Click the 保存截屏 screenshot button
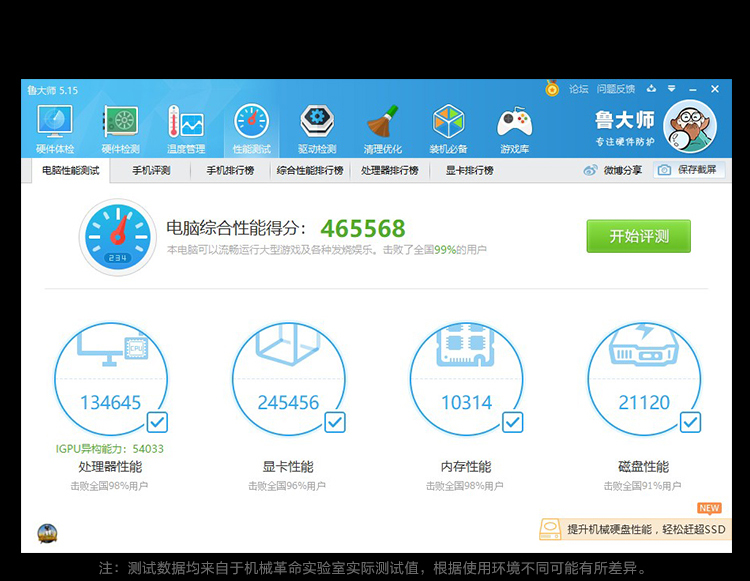The height and width of the screenshot is (581, 750). [x=689, y=170]
